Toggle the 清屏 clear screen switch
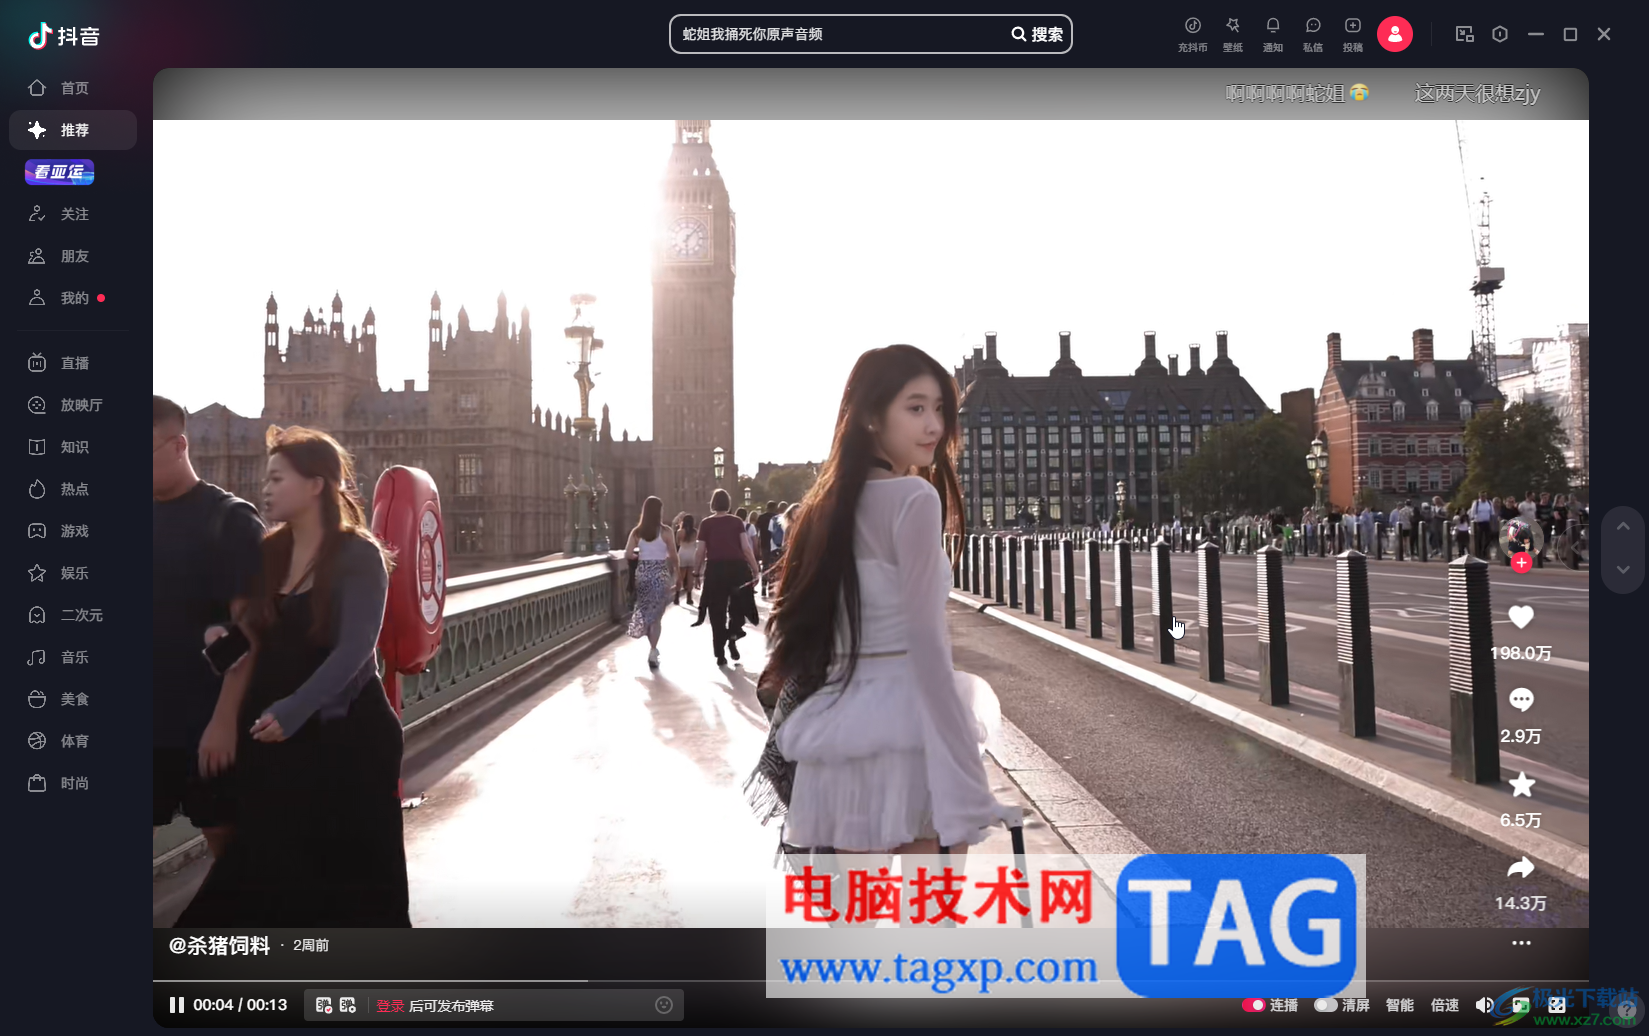 pyautogui.click(x=1326, y=1005)
